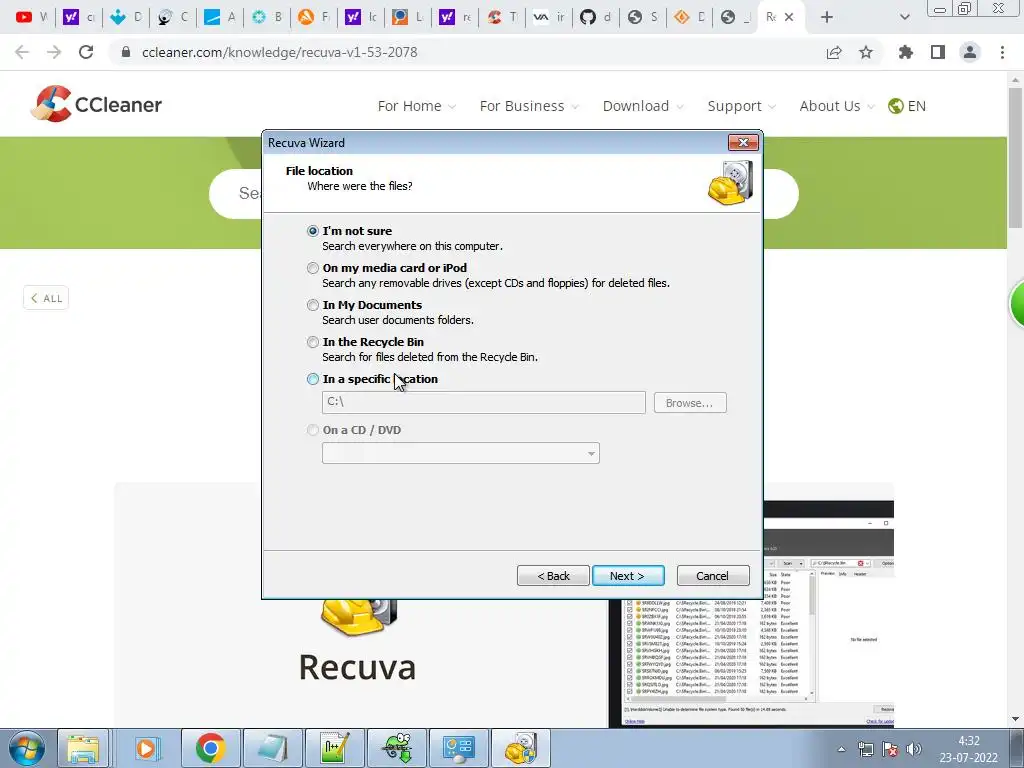Switch to the VA icon tab
1024x768 pixels.
point(550,17)
